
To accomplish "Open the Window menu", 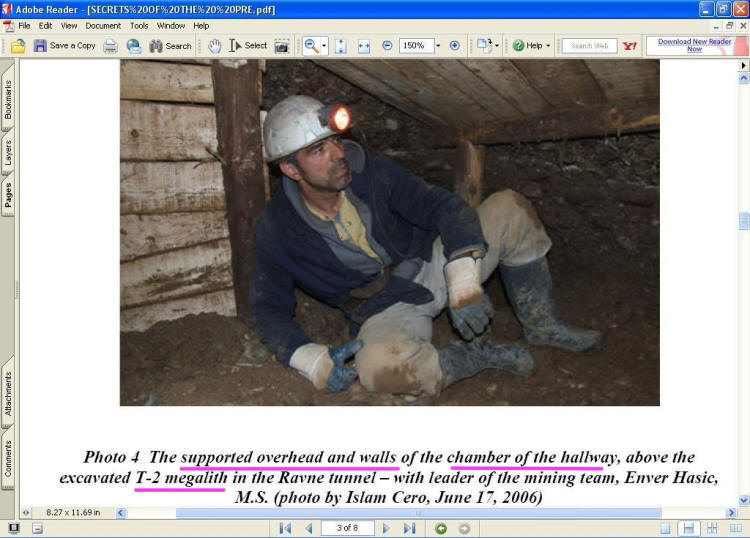I will pos(171,26).
